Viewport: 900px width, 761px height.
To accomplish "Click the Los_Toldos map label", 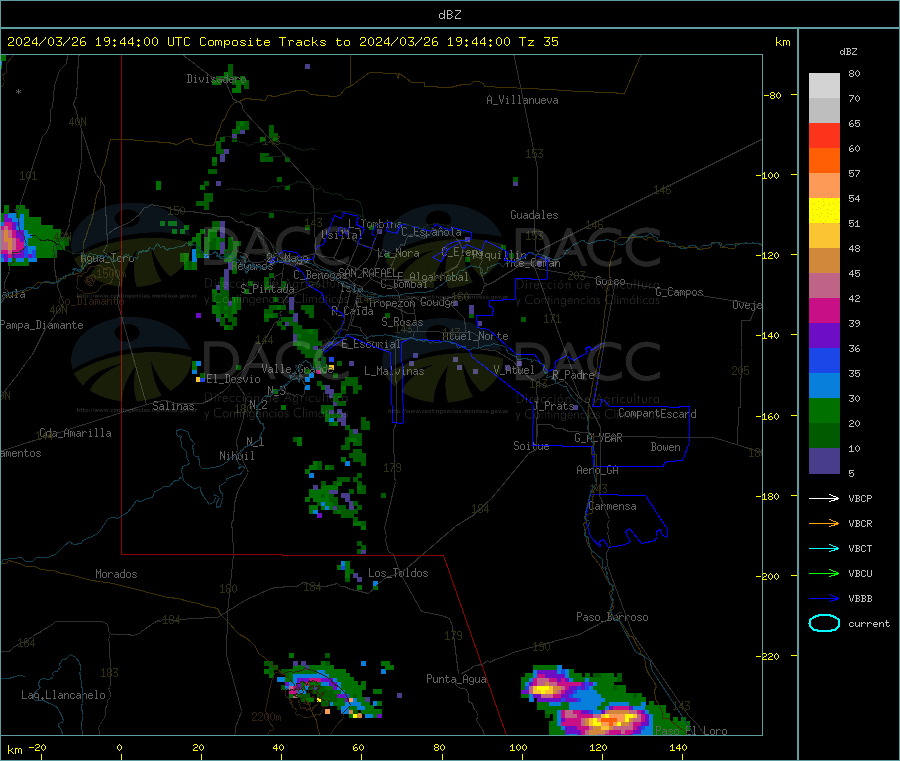I will tap(398, 573).
